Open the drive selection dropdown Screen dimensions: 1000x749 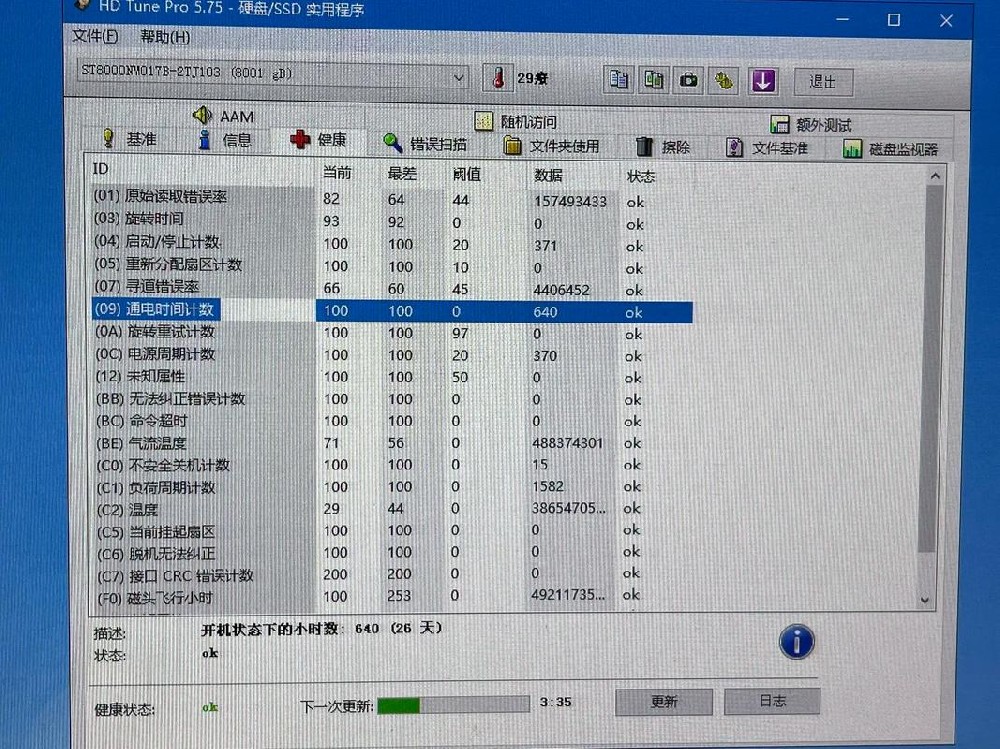point(459,77)
